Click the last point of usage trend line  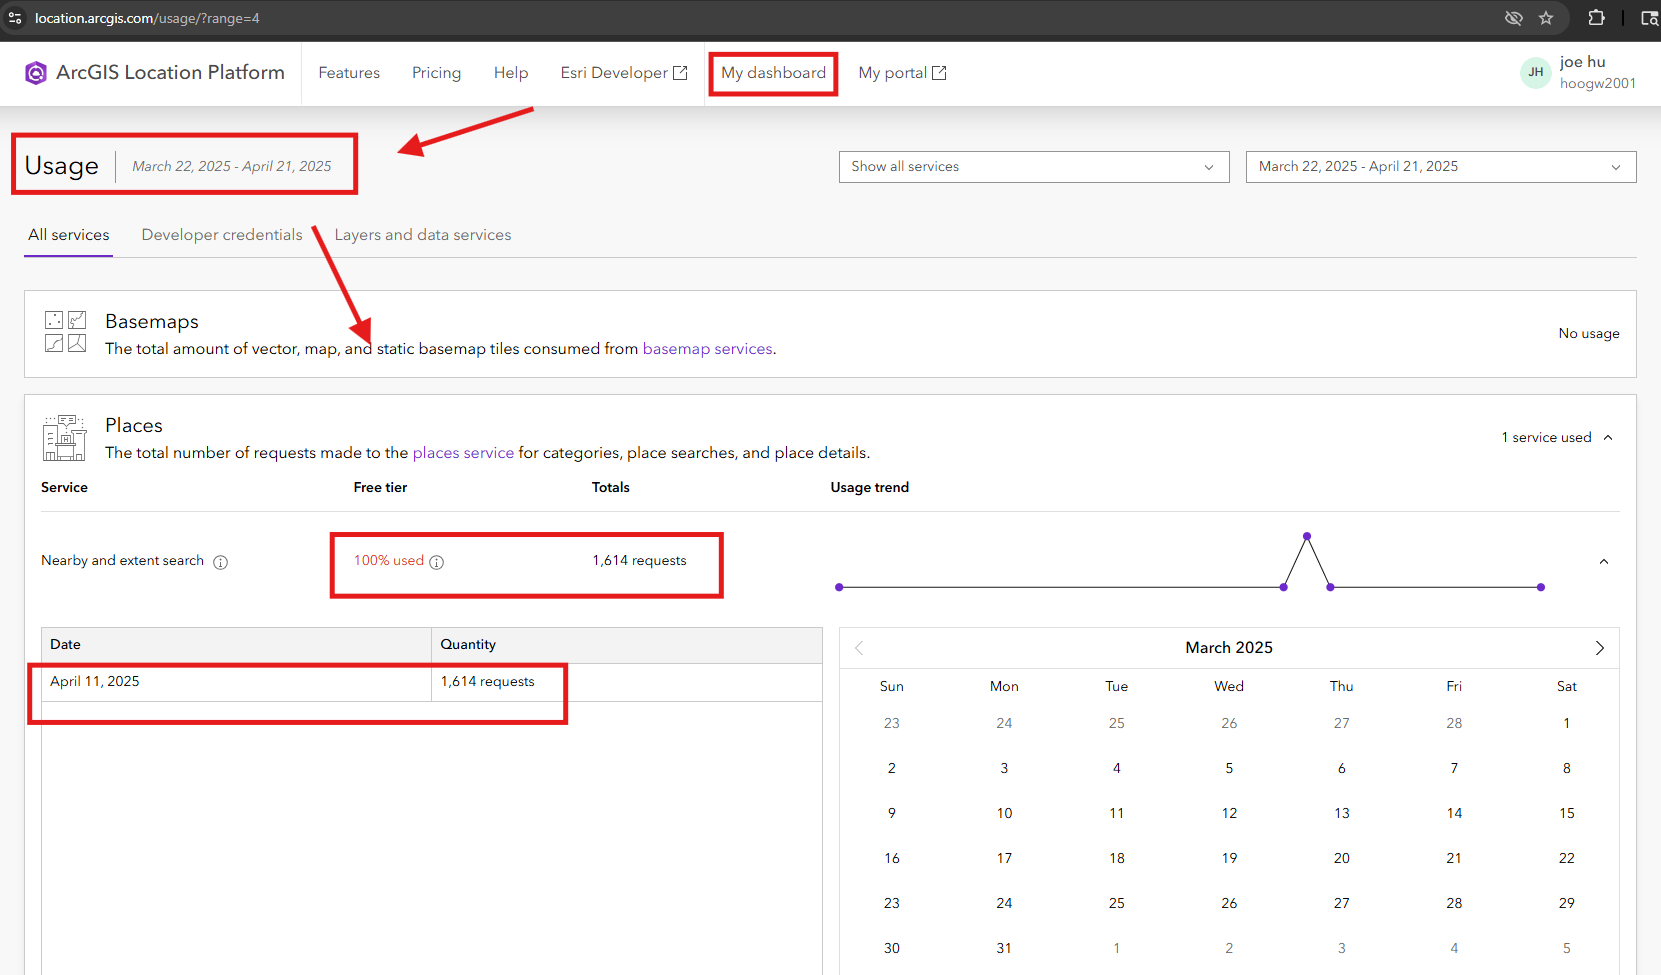(x=1541, y=587)
